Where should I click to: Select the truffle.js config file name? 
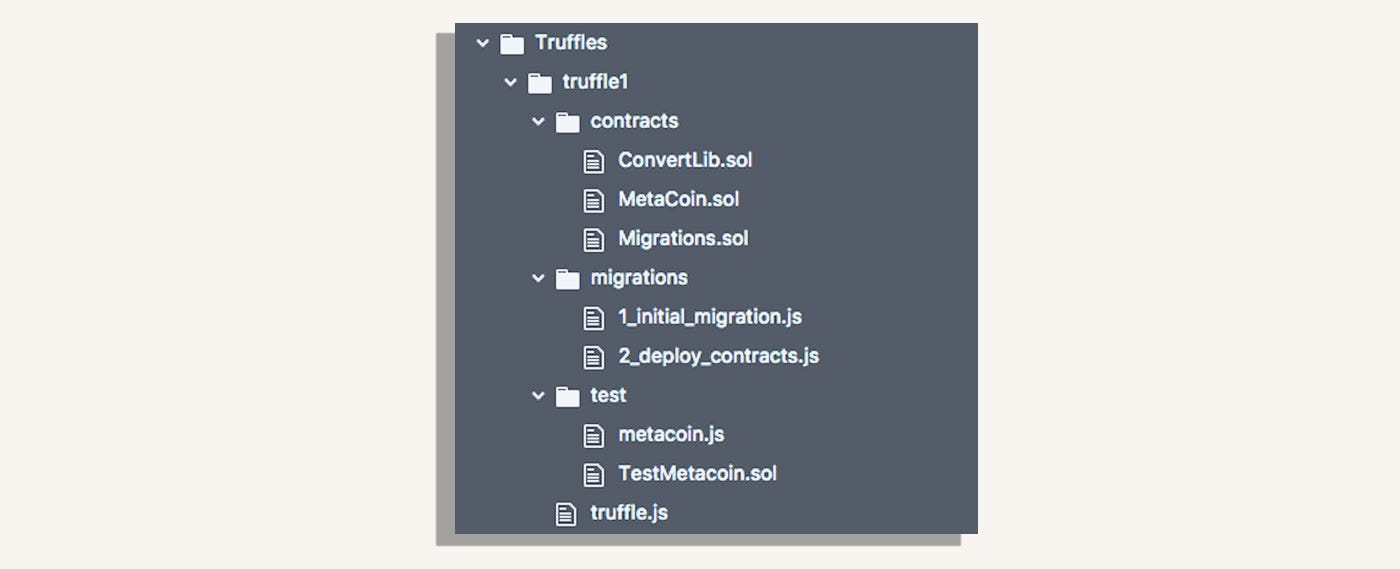click(629, 513)
